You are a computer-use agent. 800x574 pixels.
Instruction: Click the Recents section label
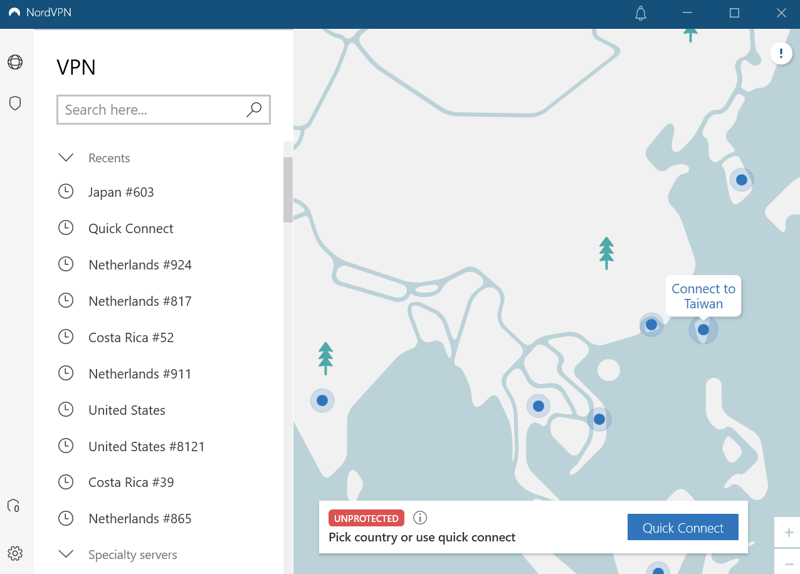coord(109,158)
